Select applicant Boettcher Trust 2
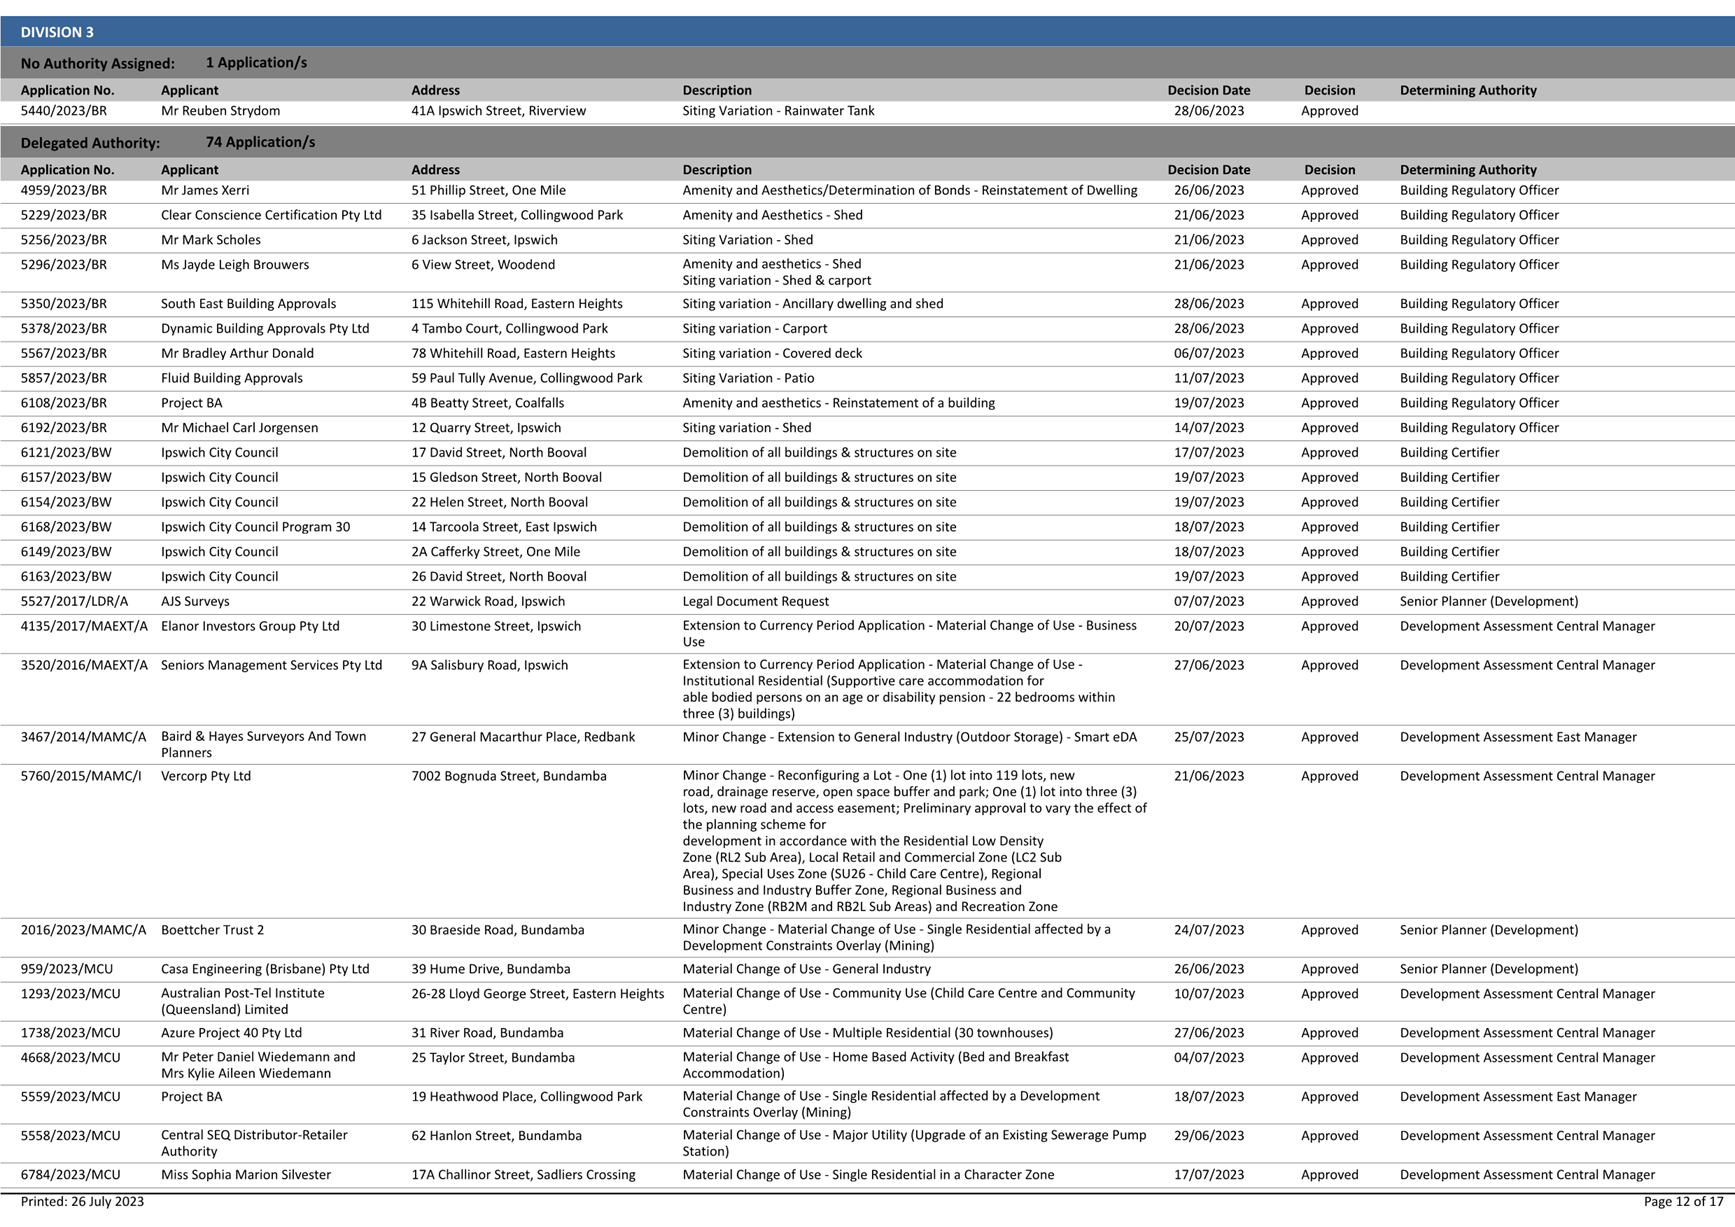 (x=212, y=930)
